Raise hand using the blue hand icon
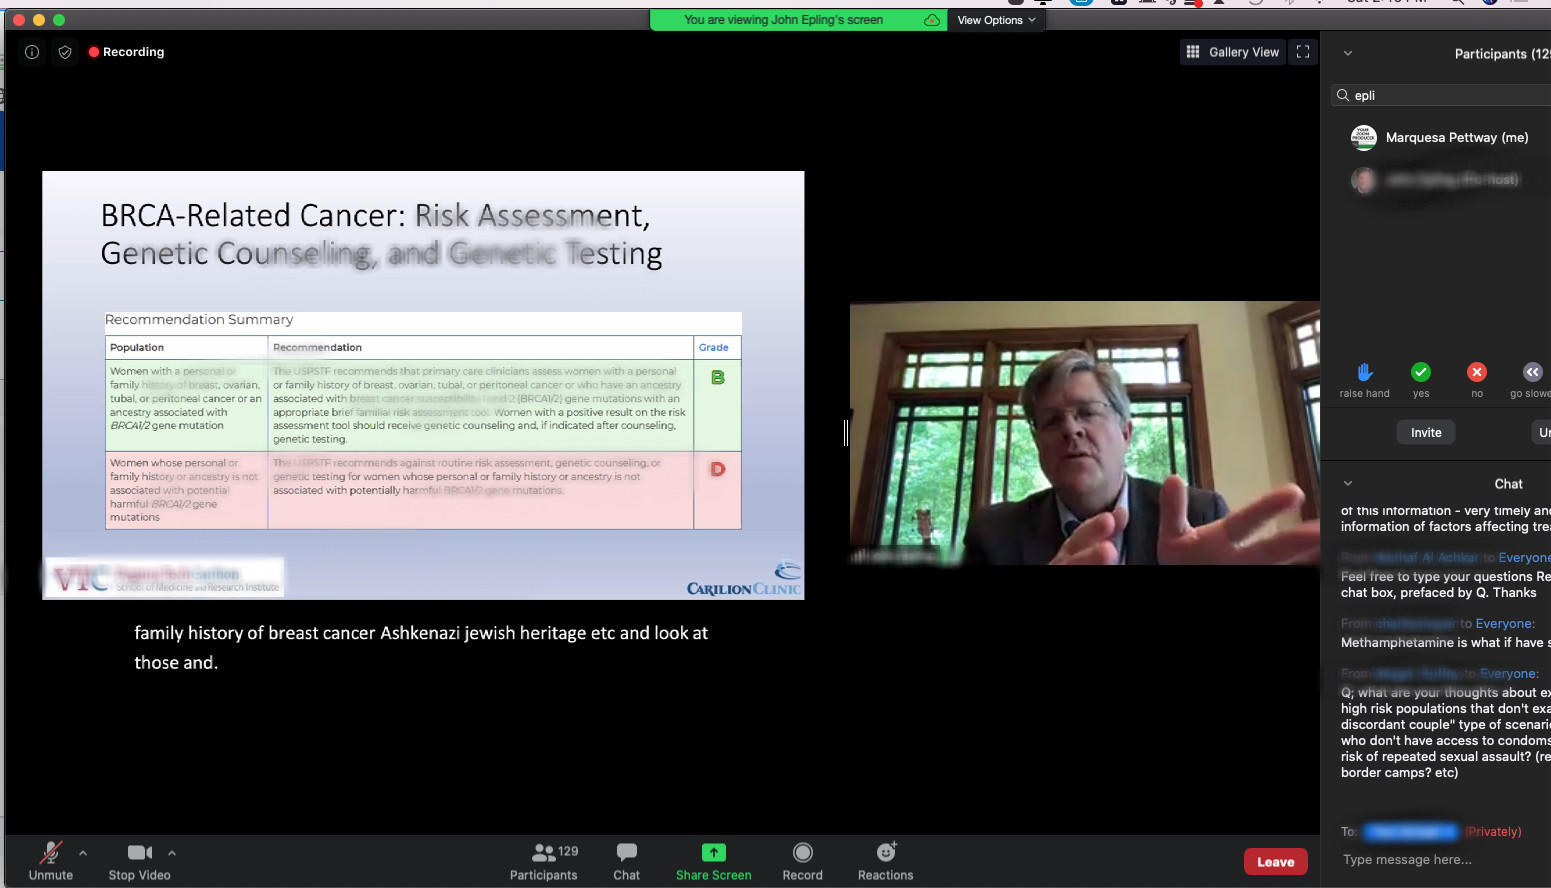The image size is (1551, 888). coord(1365,372)
